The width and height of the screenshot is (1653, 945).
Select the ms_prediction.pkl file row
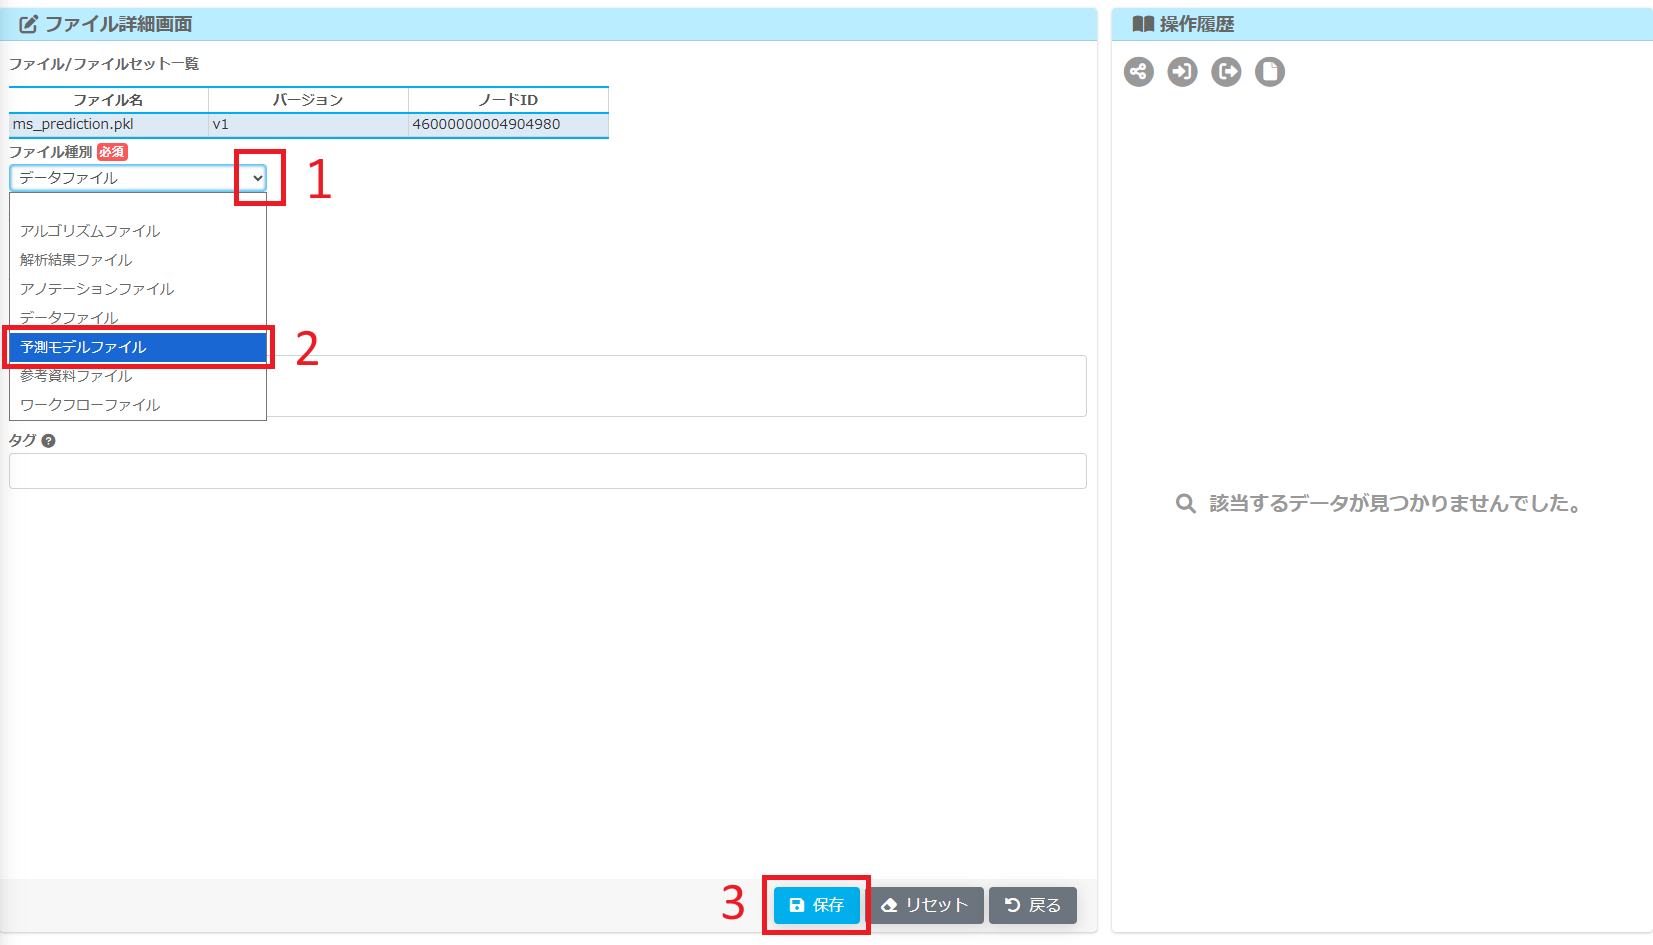(308, 125)
